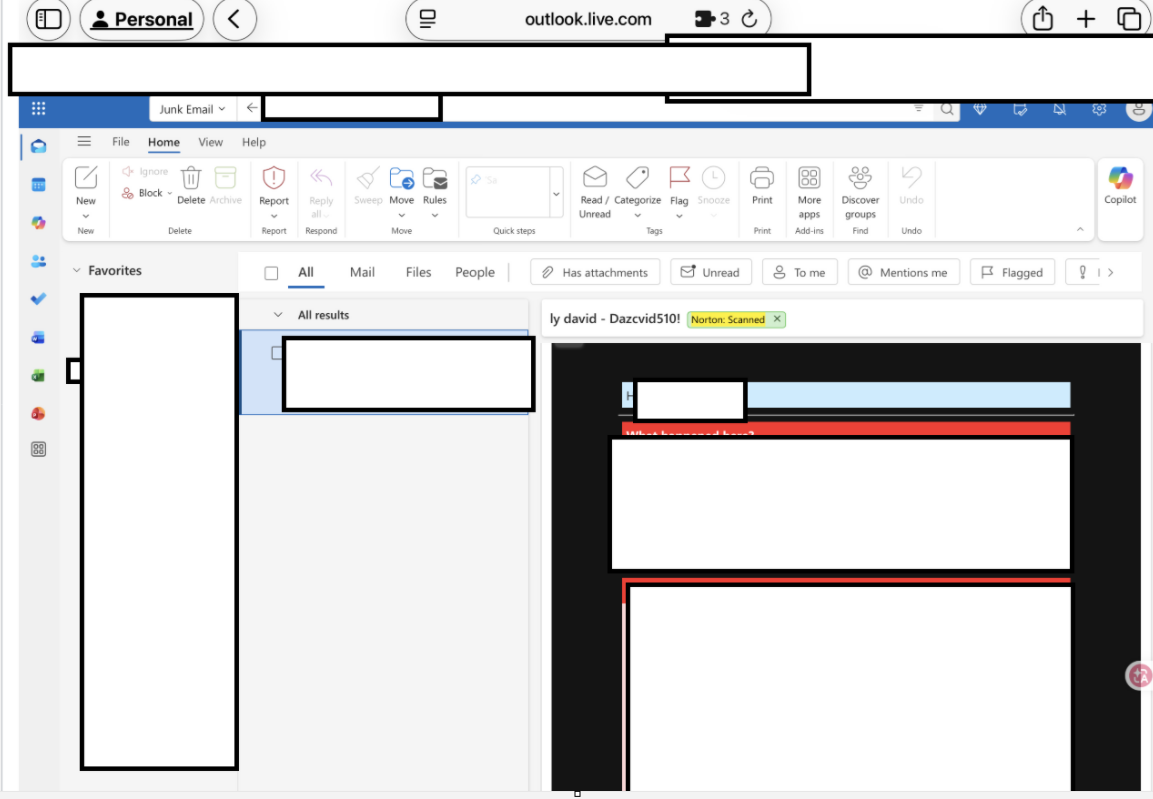
Task: Click the search magnifier icon
Action: tap(947, 110)
